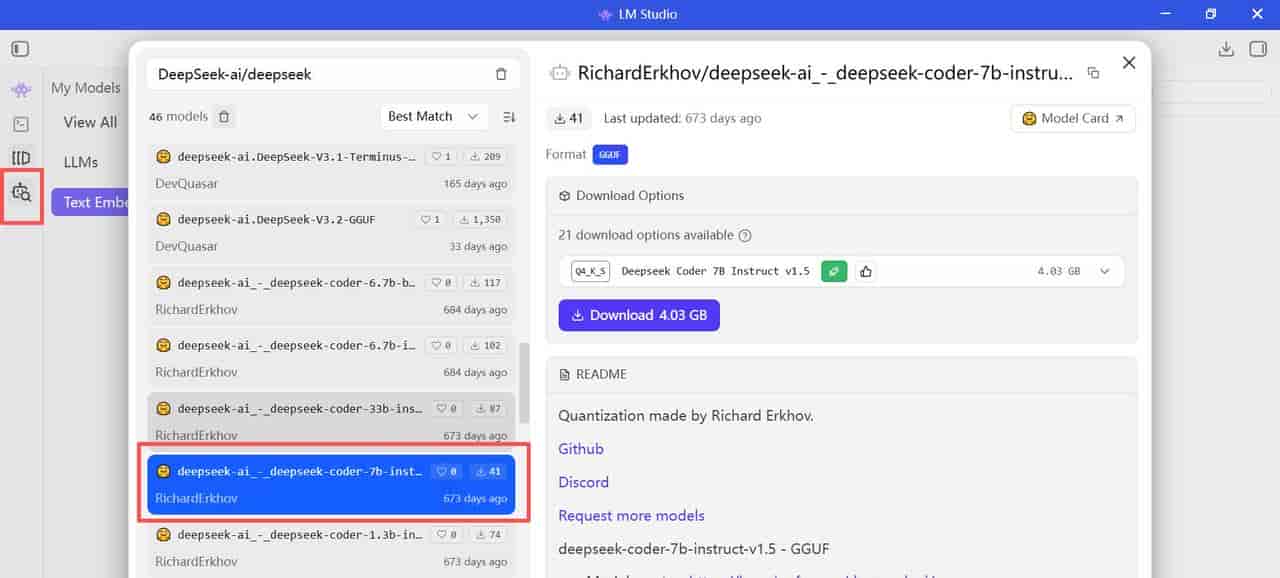Open the Github link in README
The width and height of the screenshot is (1280, 578).
581,449
